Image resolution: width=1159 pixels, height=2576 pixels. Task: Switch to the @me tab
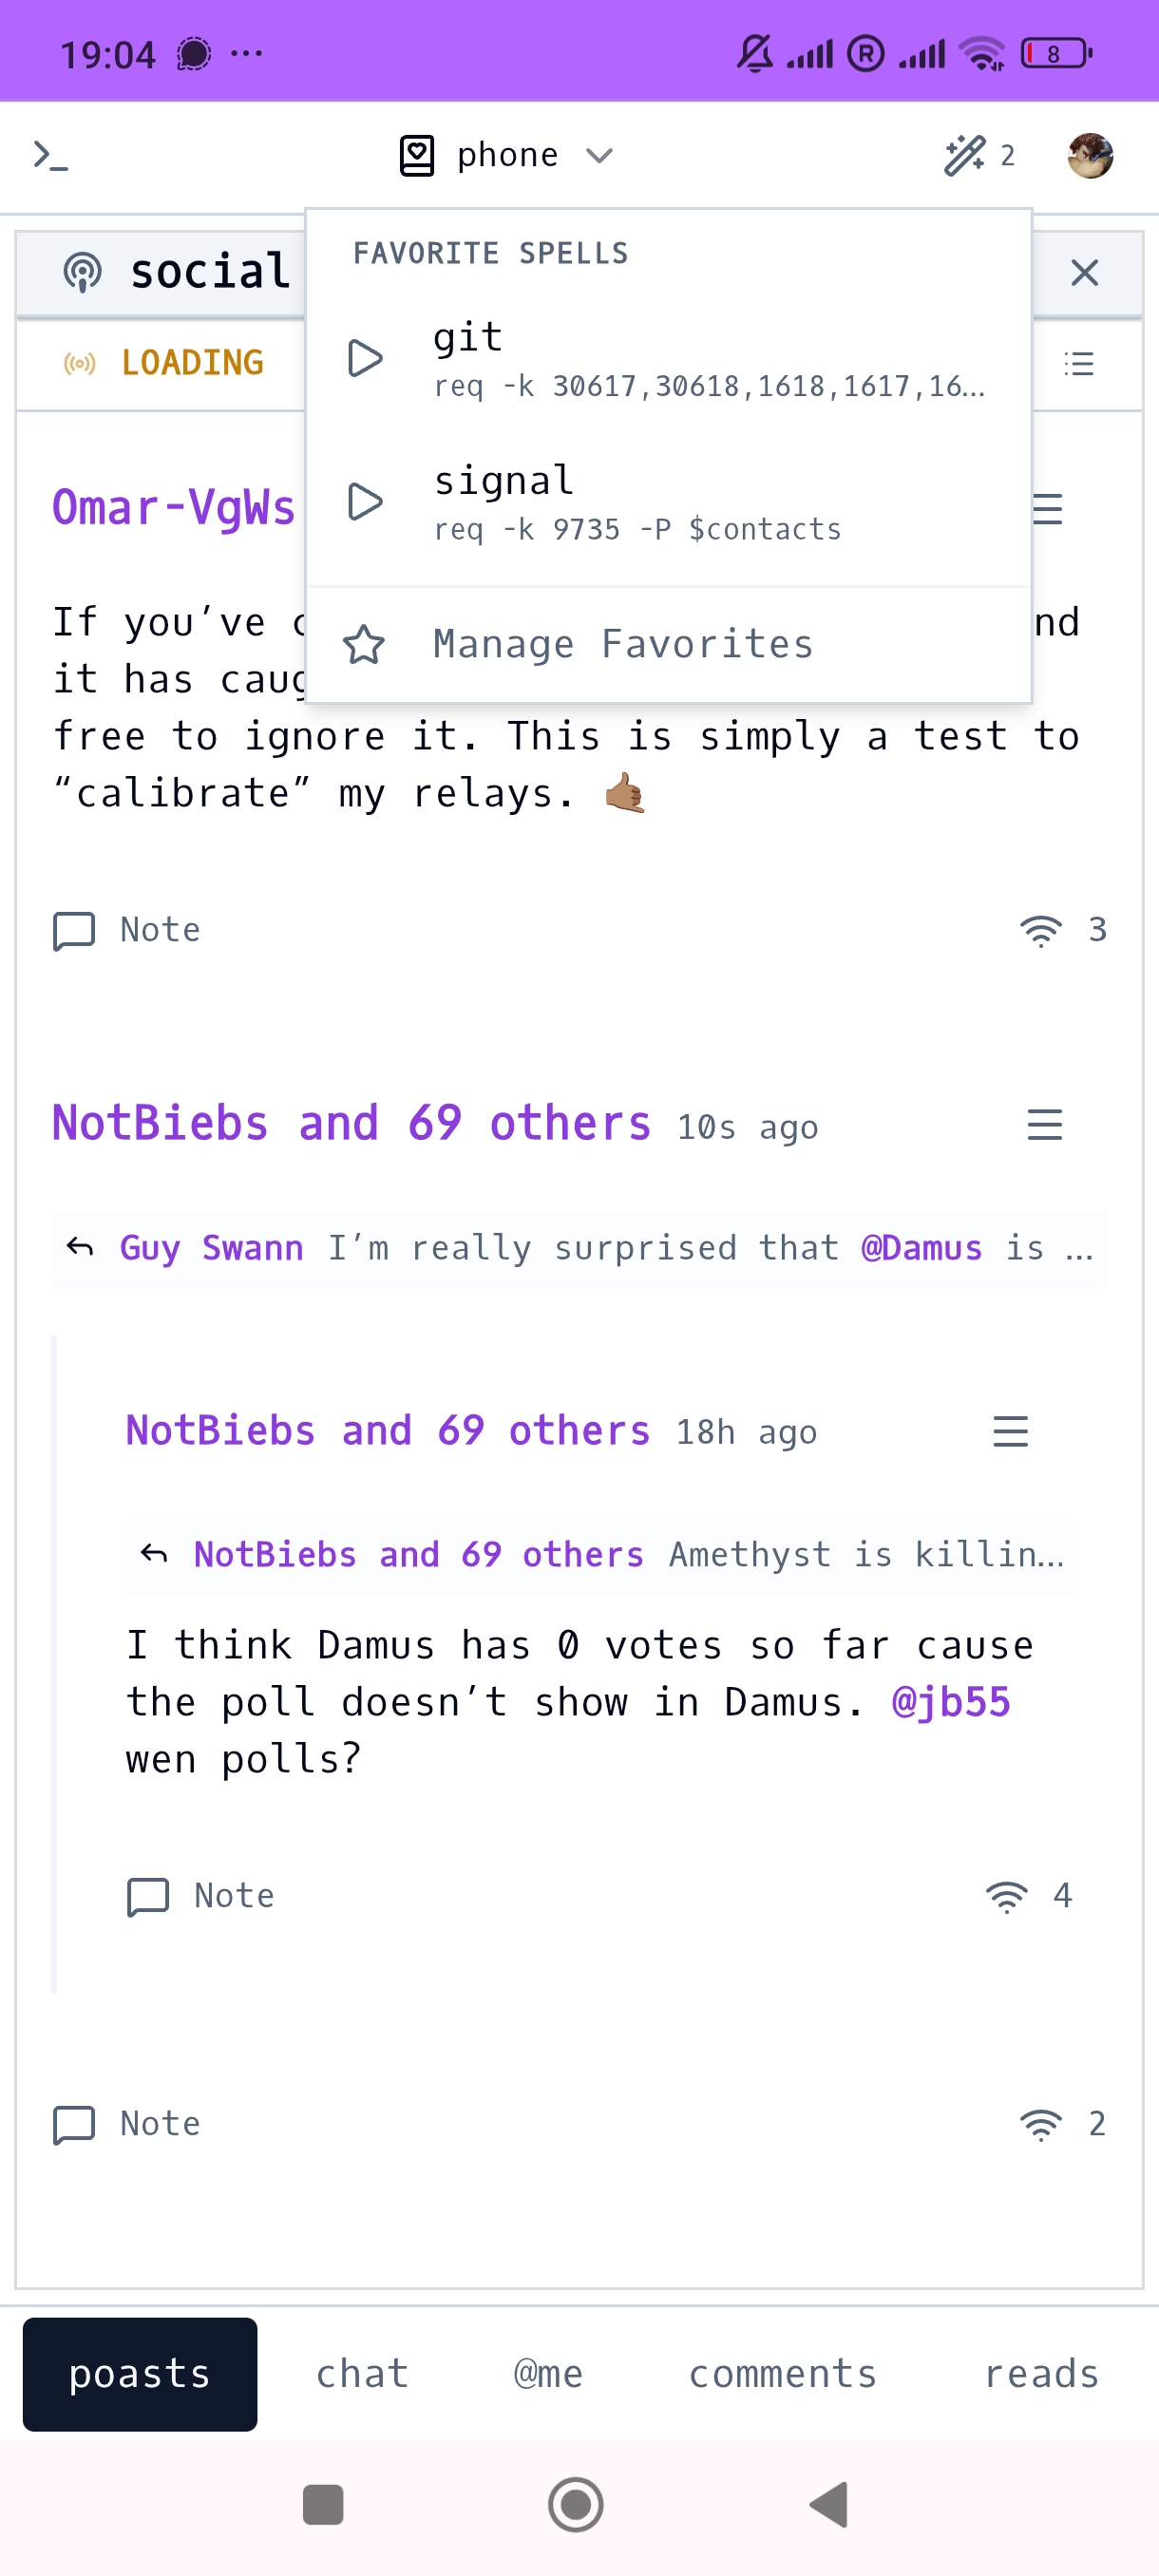tap(548, 2373)
